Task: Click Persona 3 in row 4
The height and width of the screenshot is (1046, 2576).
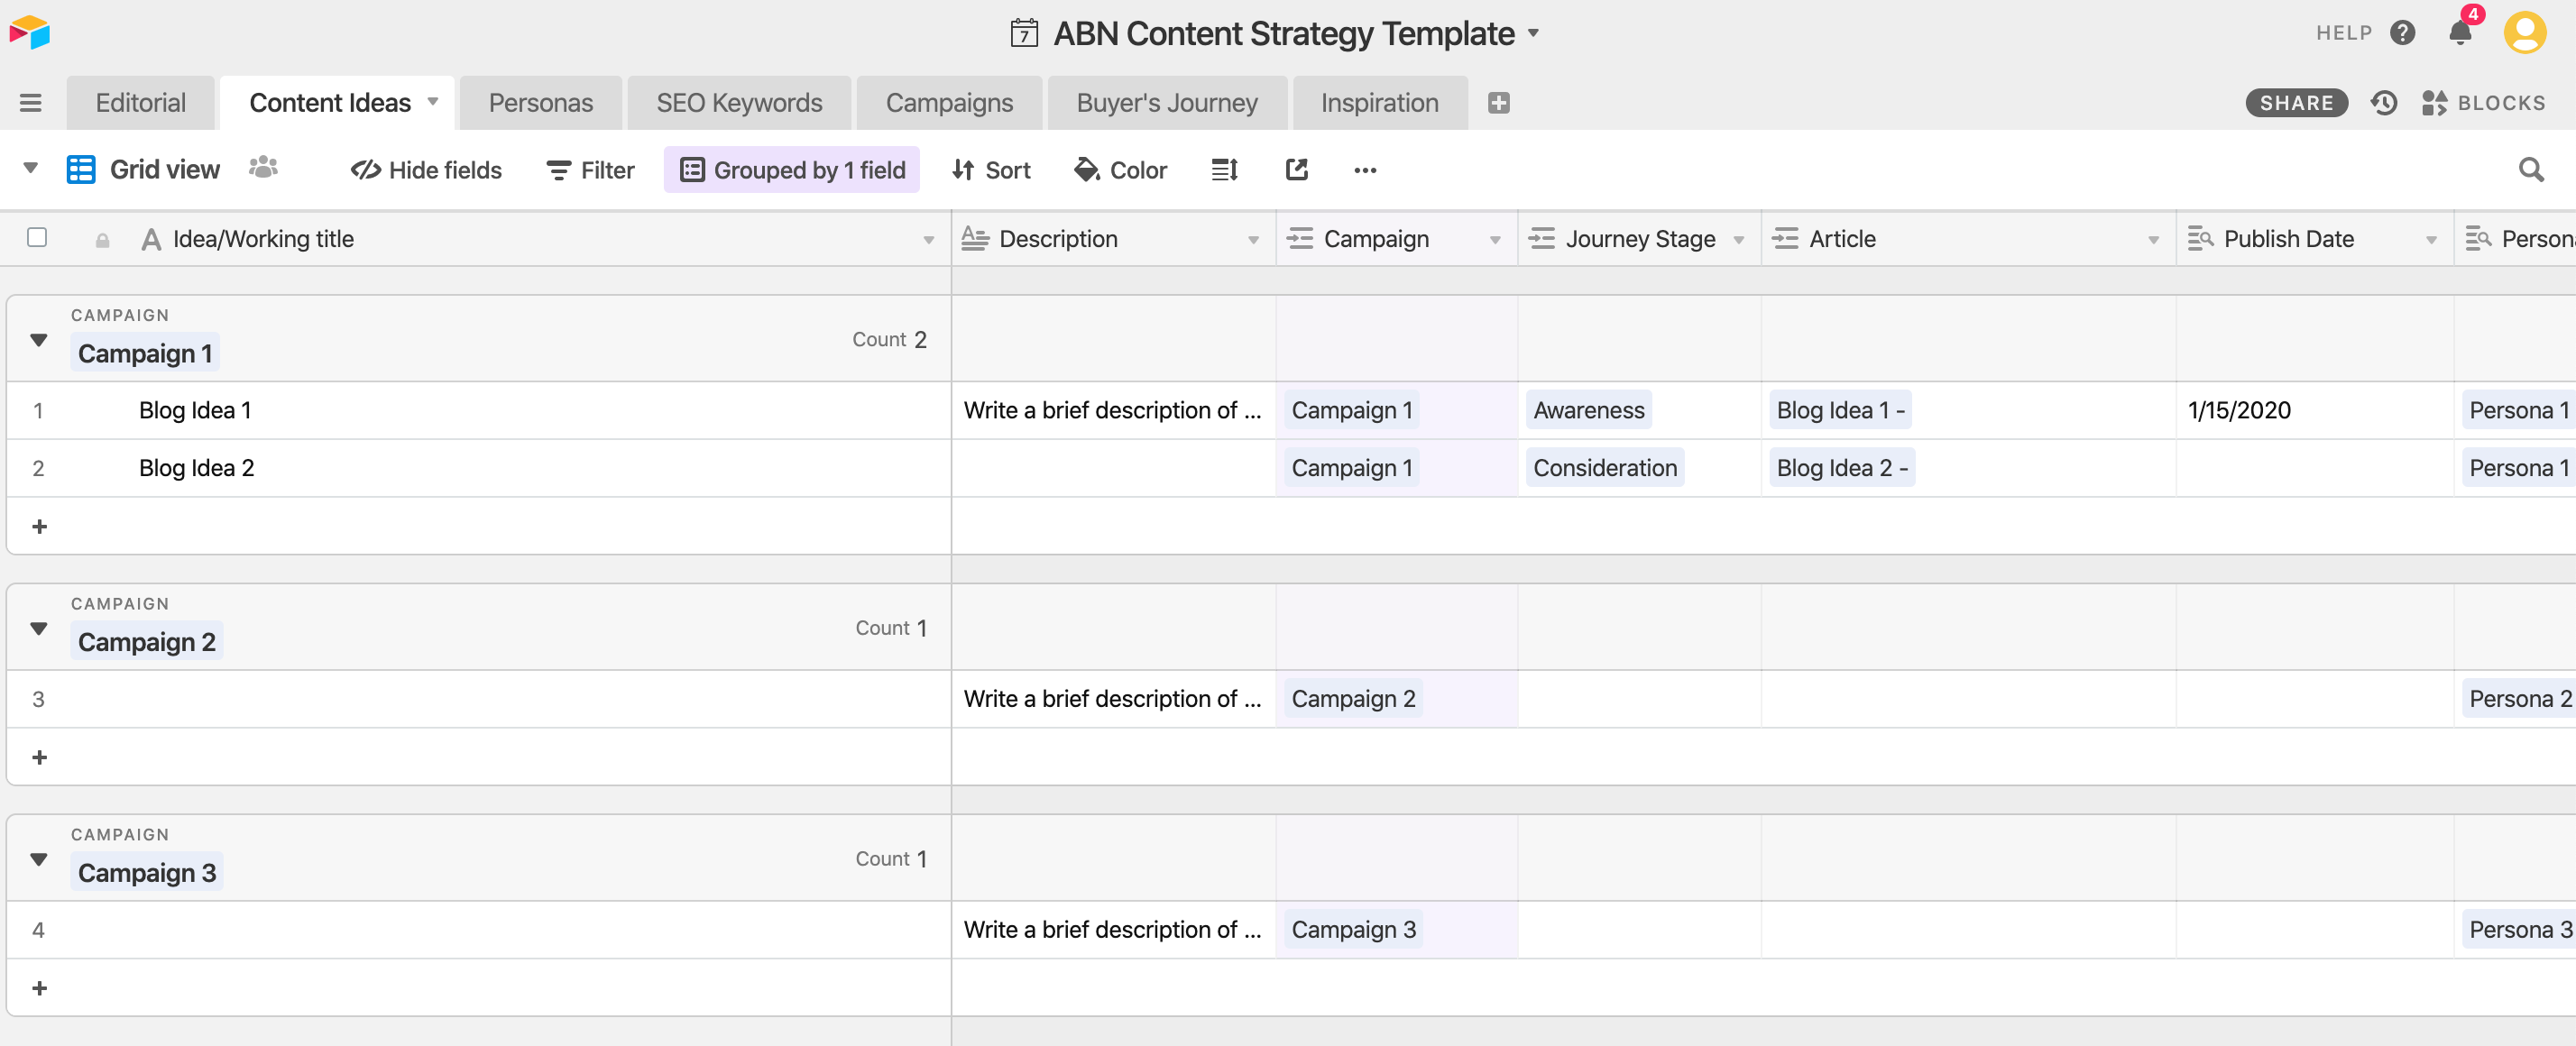Action: (x=2519, y=930)
